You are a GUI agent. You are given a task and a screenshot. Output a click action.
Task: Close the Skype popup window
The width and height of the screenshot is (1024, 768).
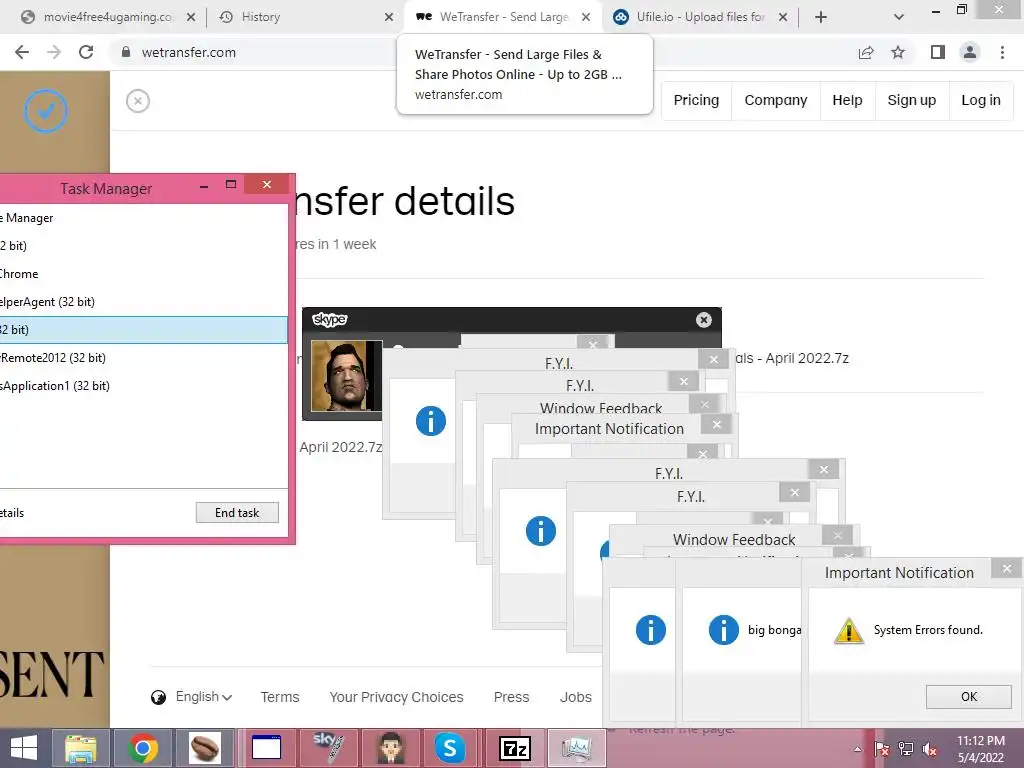click(703, 319)
